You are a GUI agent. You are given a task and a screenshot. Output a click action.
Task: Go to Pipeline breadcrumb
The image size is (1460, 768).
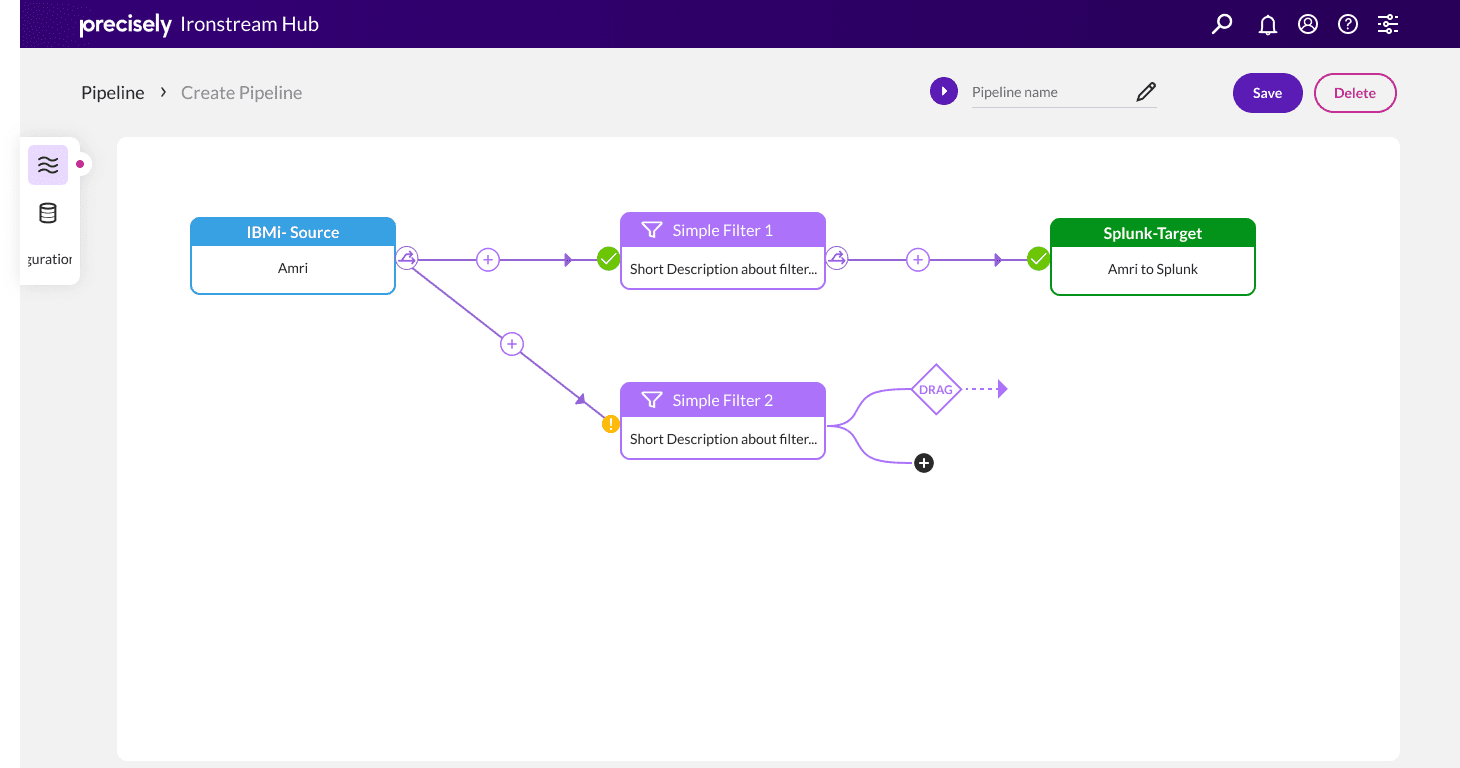113,92
